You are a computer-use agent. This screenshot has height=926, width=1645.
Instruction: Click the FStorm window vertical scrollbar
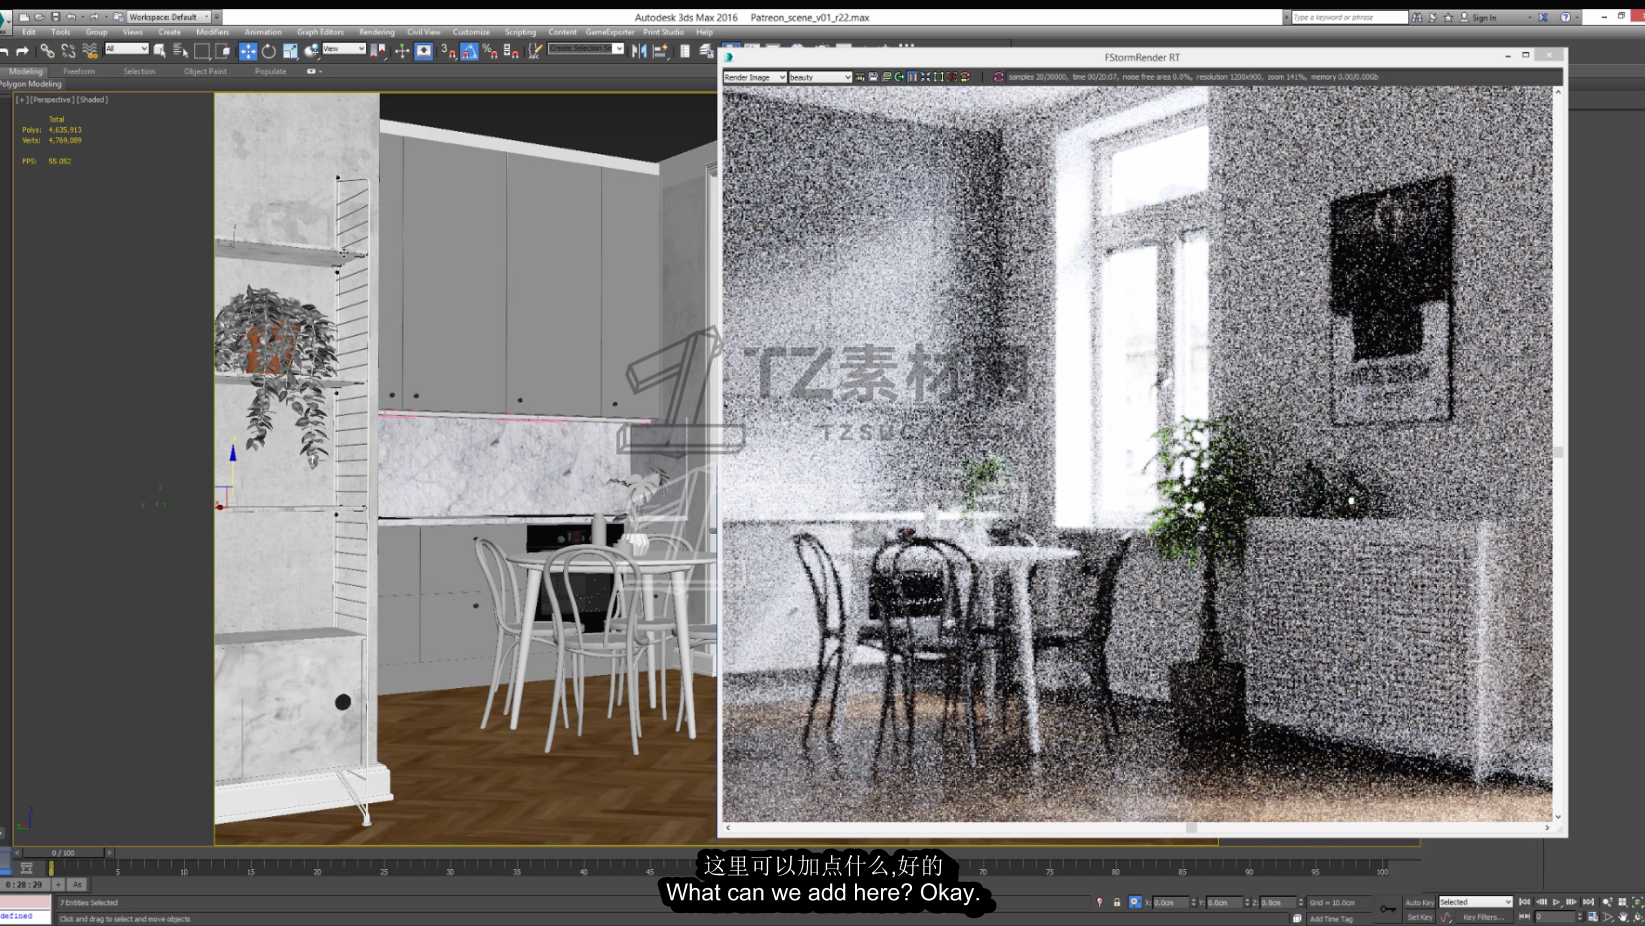point(1558,454)
